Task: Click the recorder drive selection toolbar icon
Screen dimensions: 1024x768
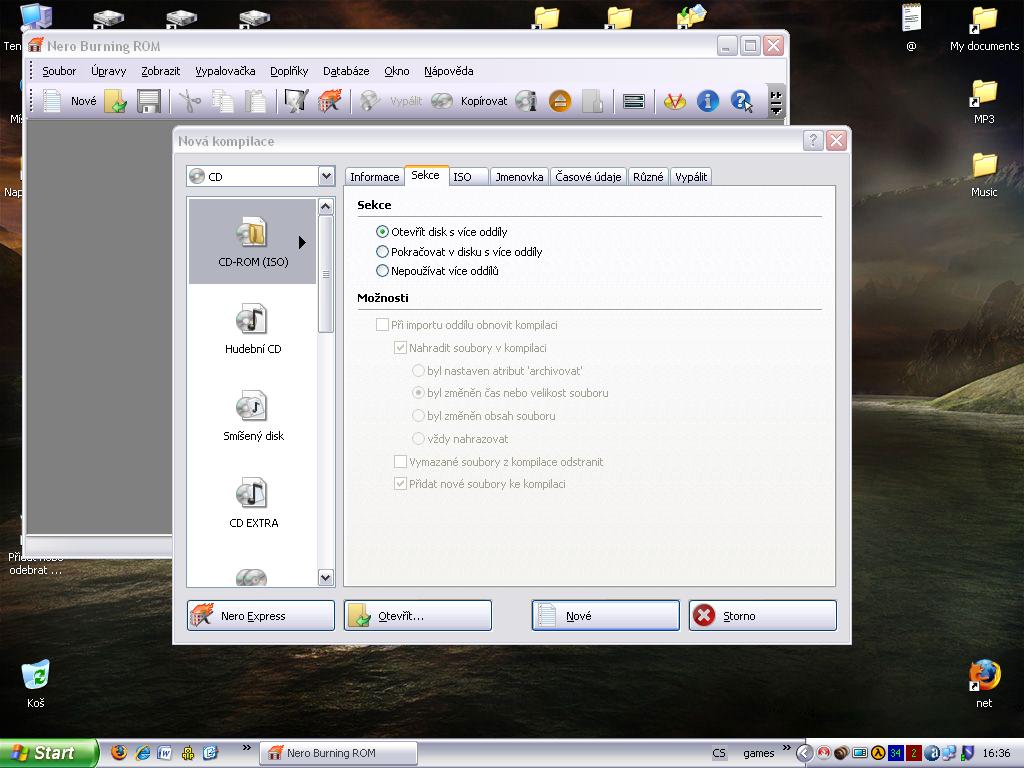Action: [633, 101]
